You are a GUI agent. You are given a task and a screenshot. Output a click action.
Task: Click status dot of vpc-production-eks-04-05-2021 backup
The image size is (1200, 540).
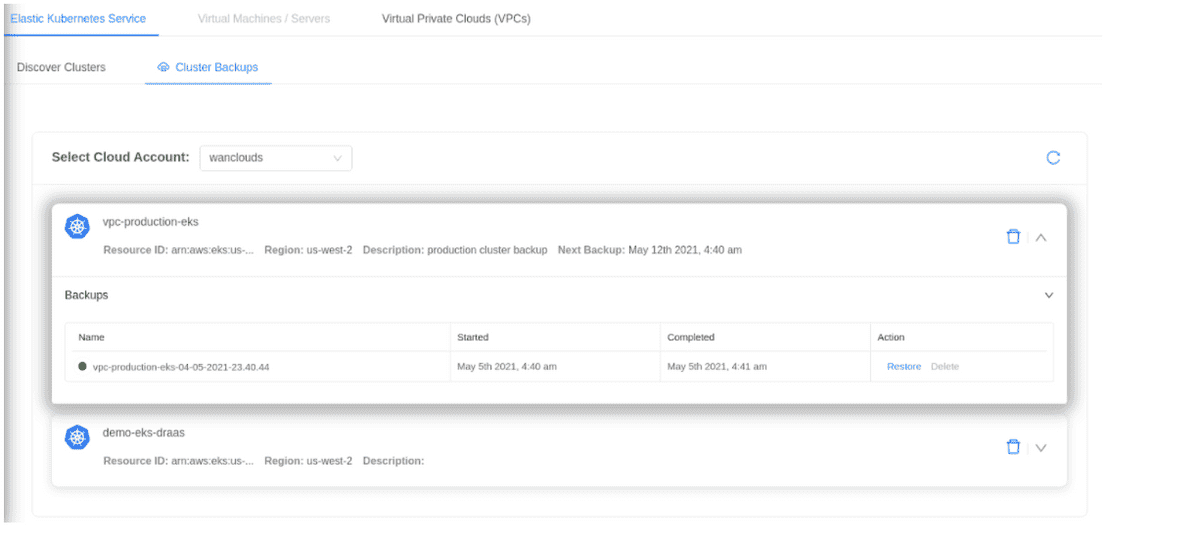tap(82, 366)
